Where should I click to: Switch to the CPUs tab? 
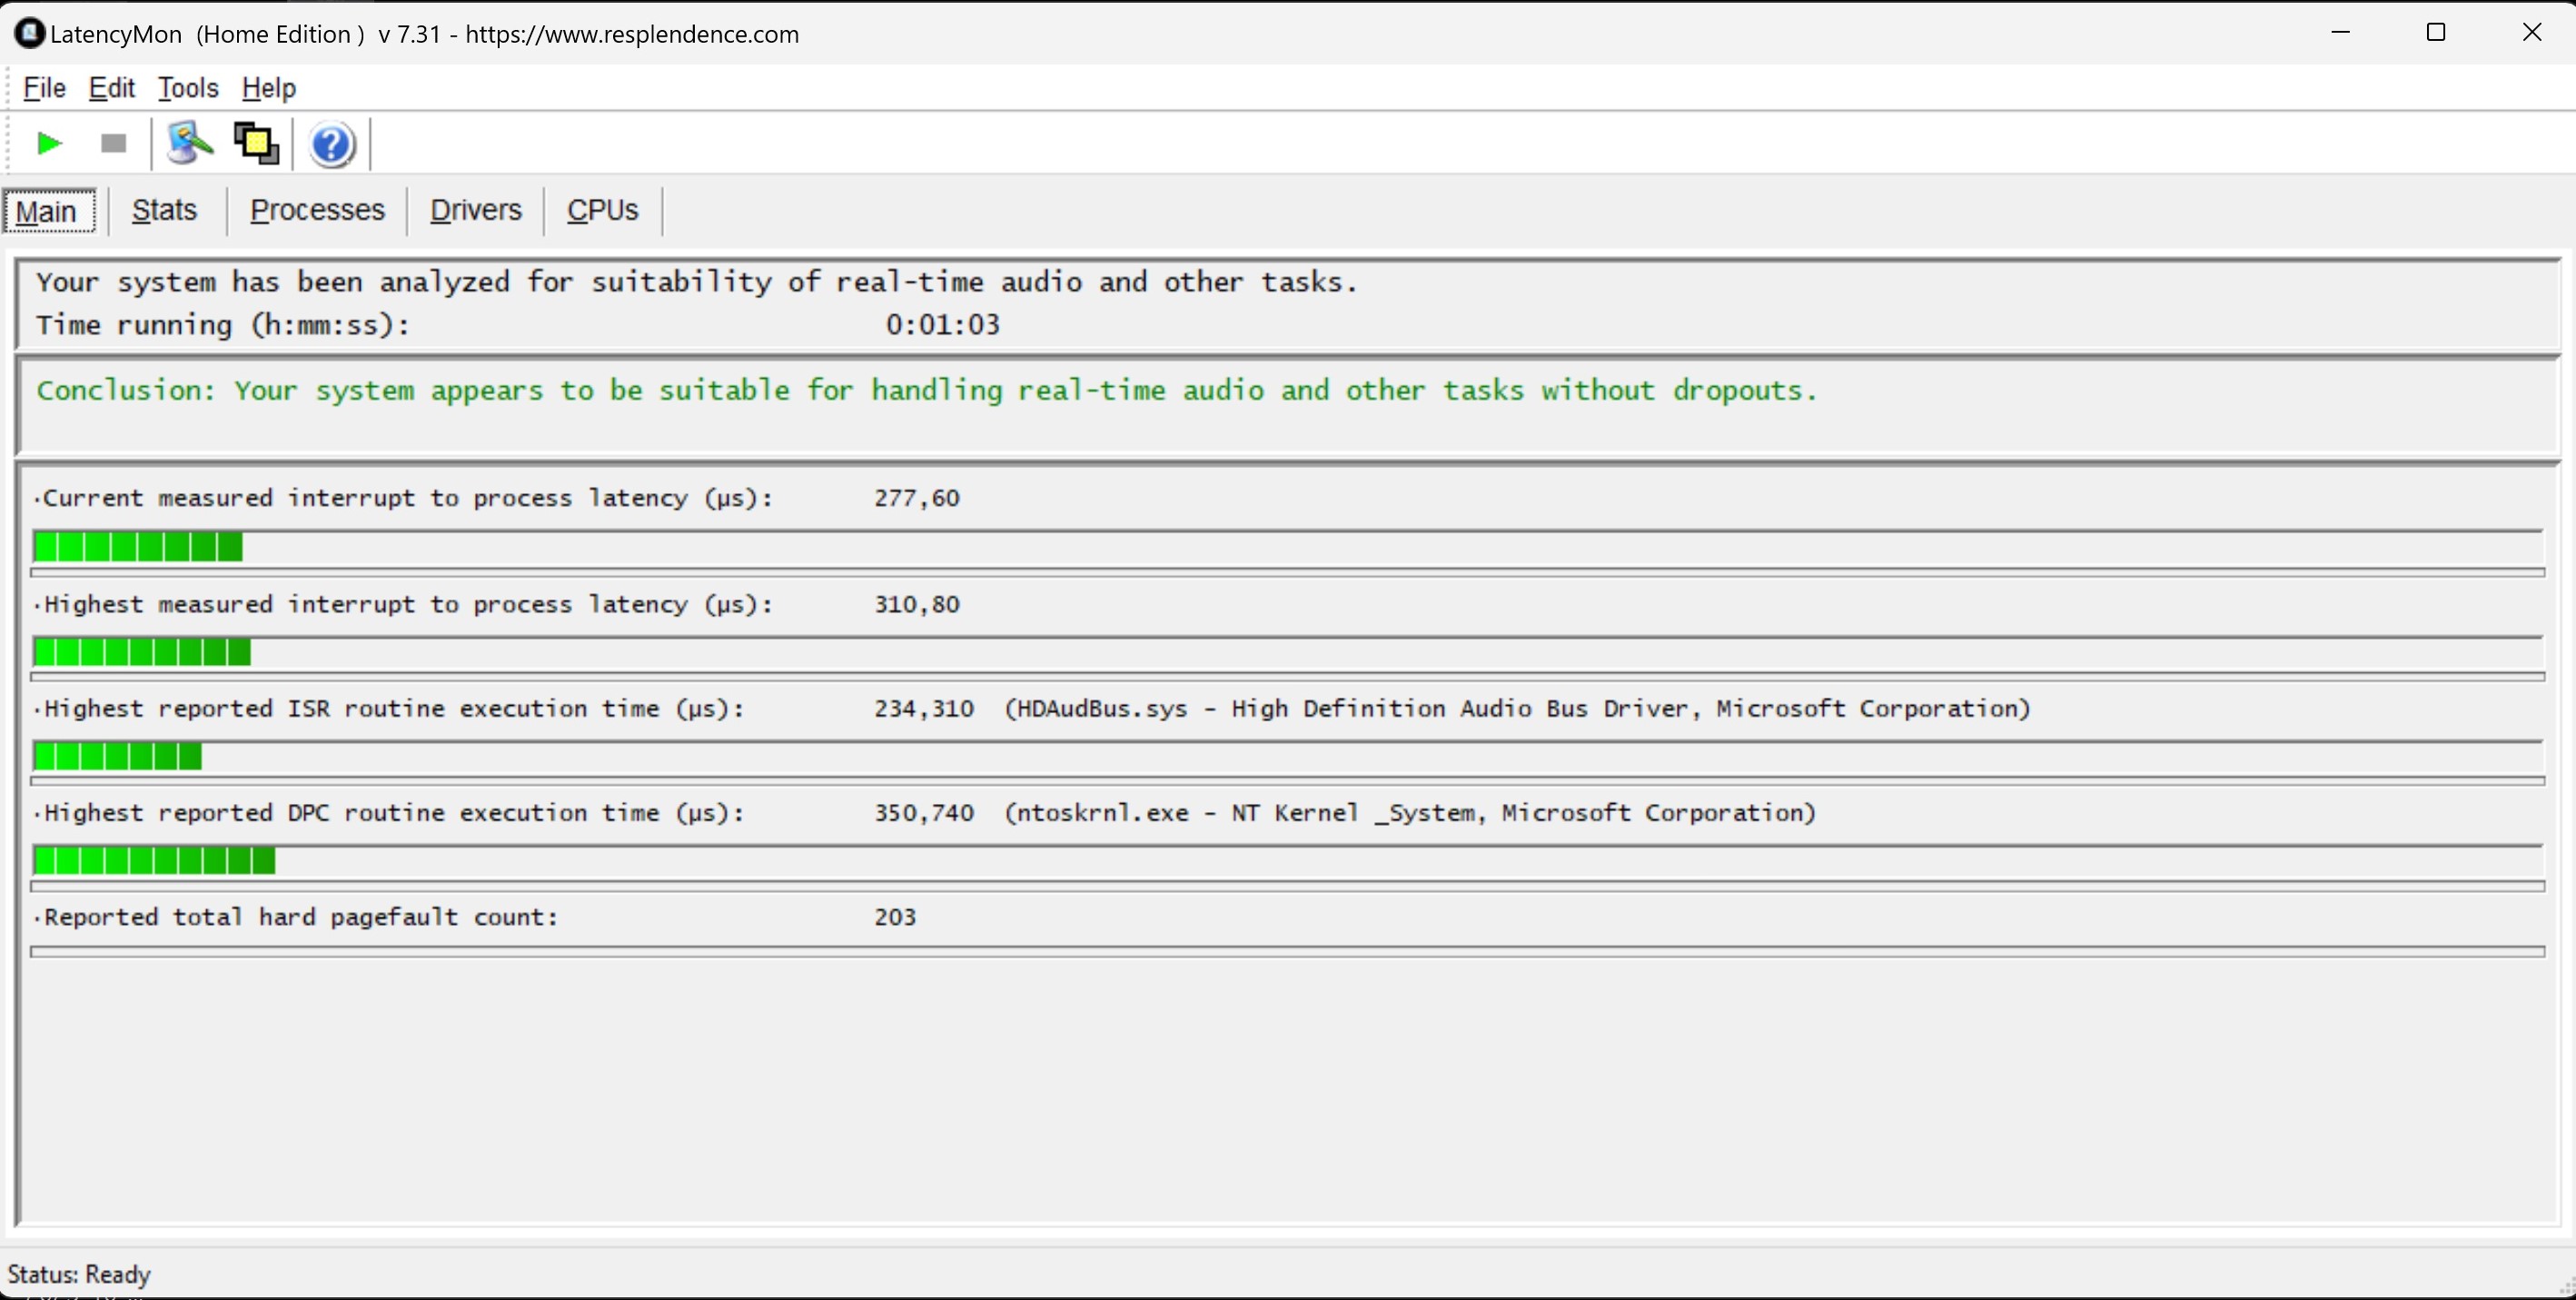[602, 210]
